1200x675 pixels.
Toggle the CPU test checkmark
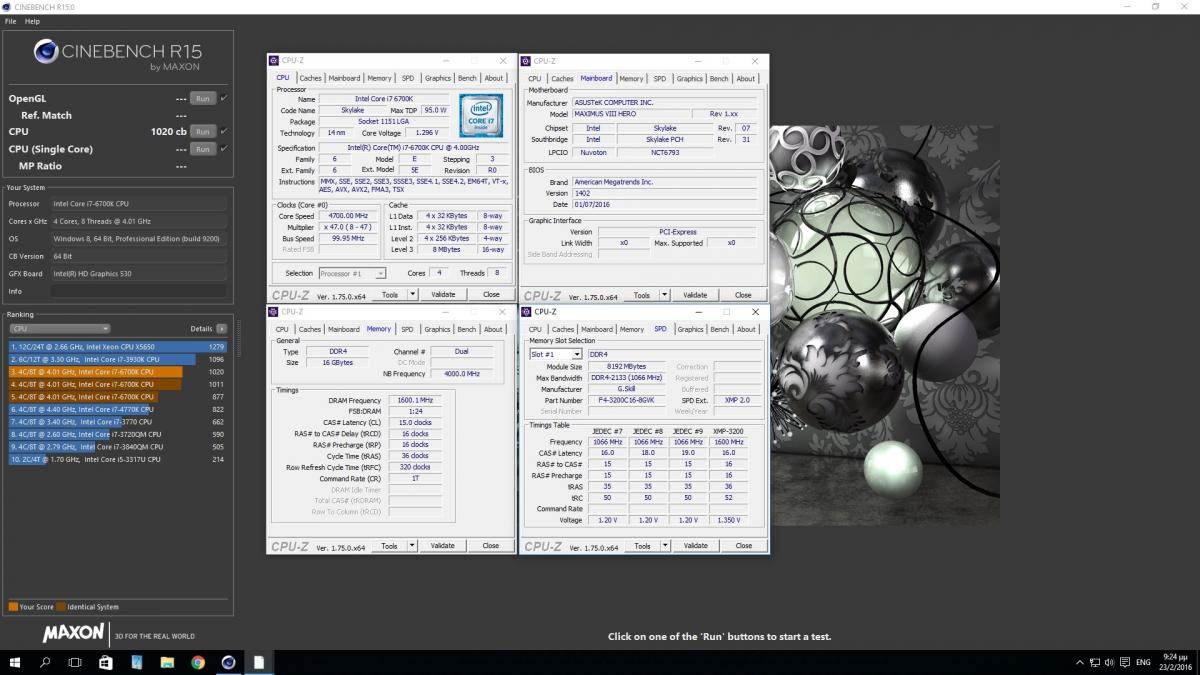[x=224, y=131]
